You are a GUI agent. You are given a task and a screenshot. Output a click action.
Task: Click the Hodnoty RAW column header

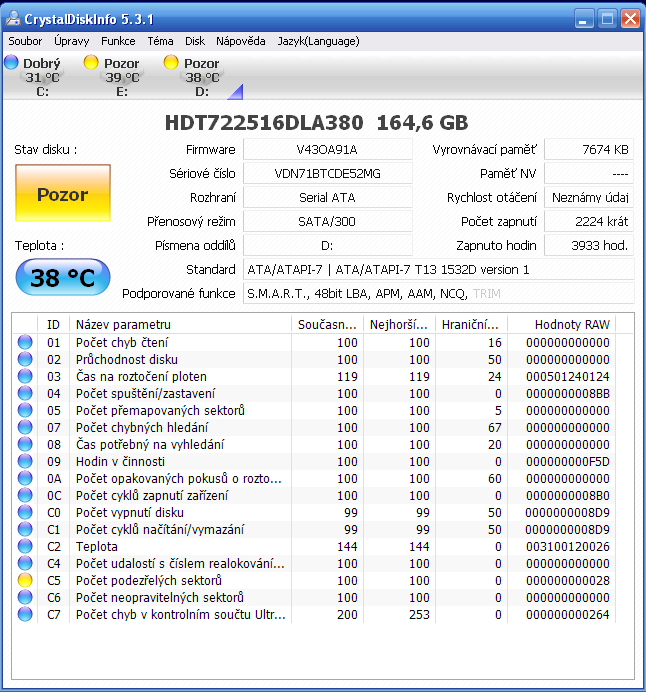pyautogui.click(x=561, y=325)
